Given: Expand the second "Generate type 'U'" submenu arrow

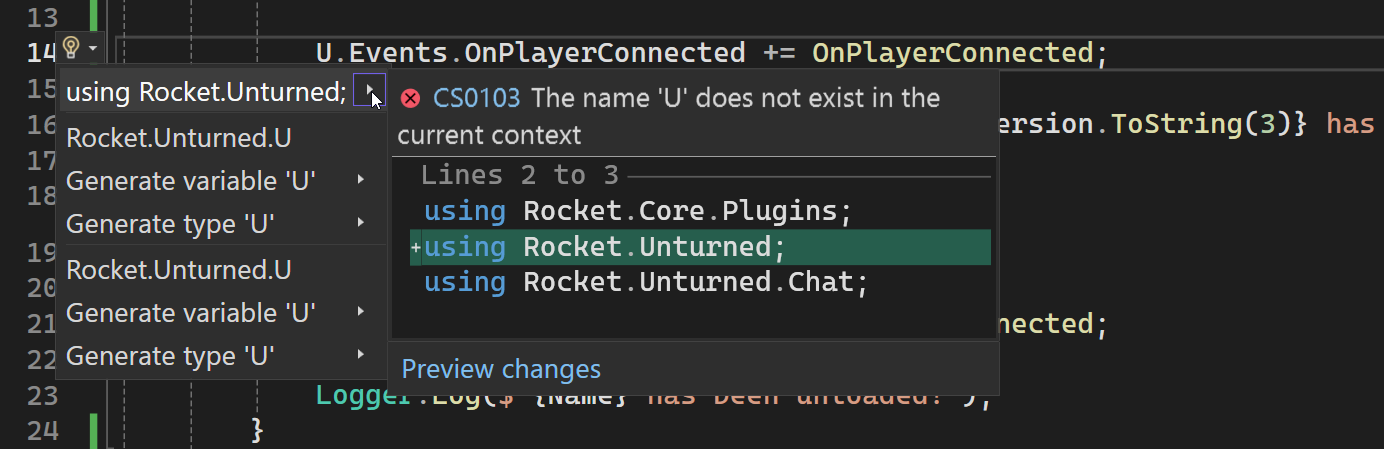Looking at the screenshot, I should [x=360, y=355].
